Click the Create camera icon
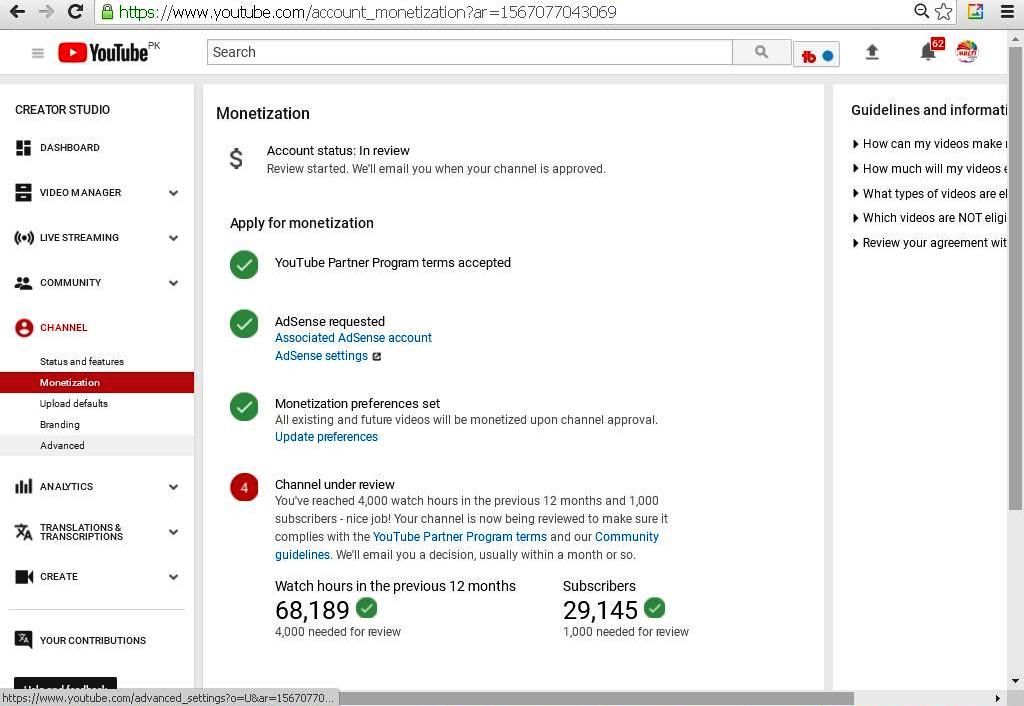 [24, 577]
